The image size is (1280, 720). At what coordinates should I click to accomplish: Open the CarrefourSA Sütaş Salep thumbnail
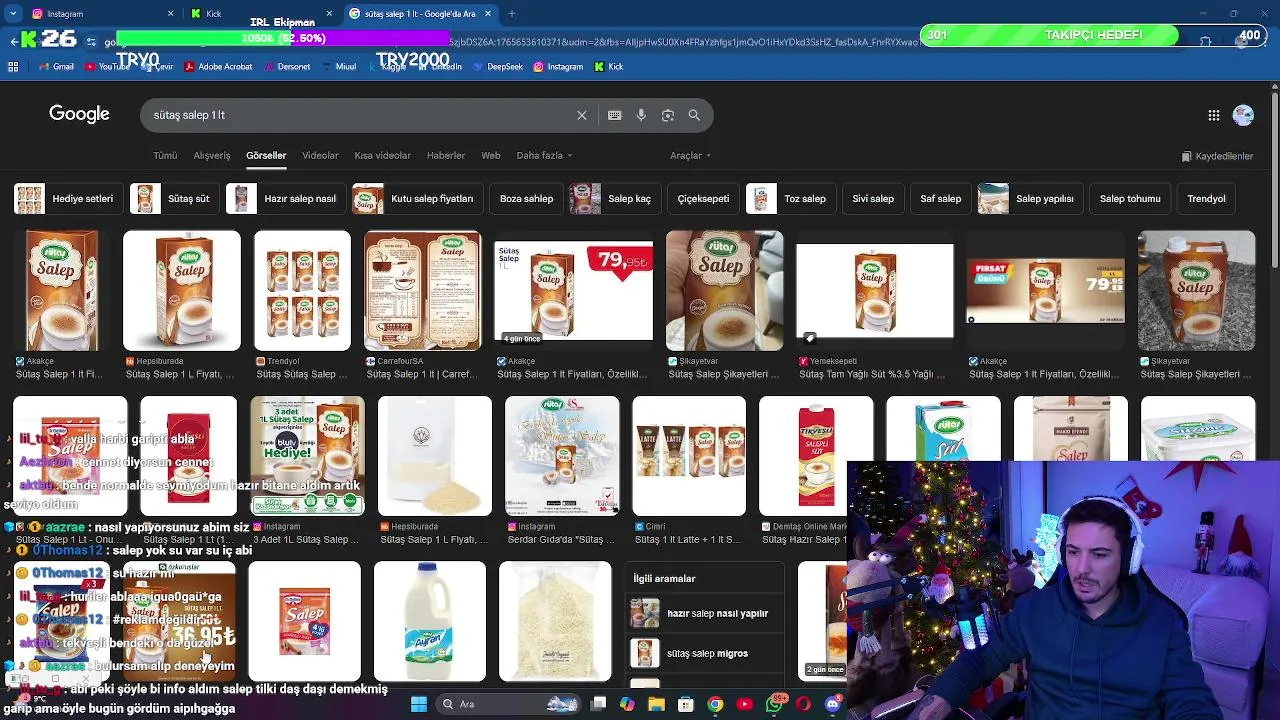[x=422, y=291]
